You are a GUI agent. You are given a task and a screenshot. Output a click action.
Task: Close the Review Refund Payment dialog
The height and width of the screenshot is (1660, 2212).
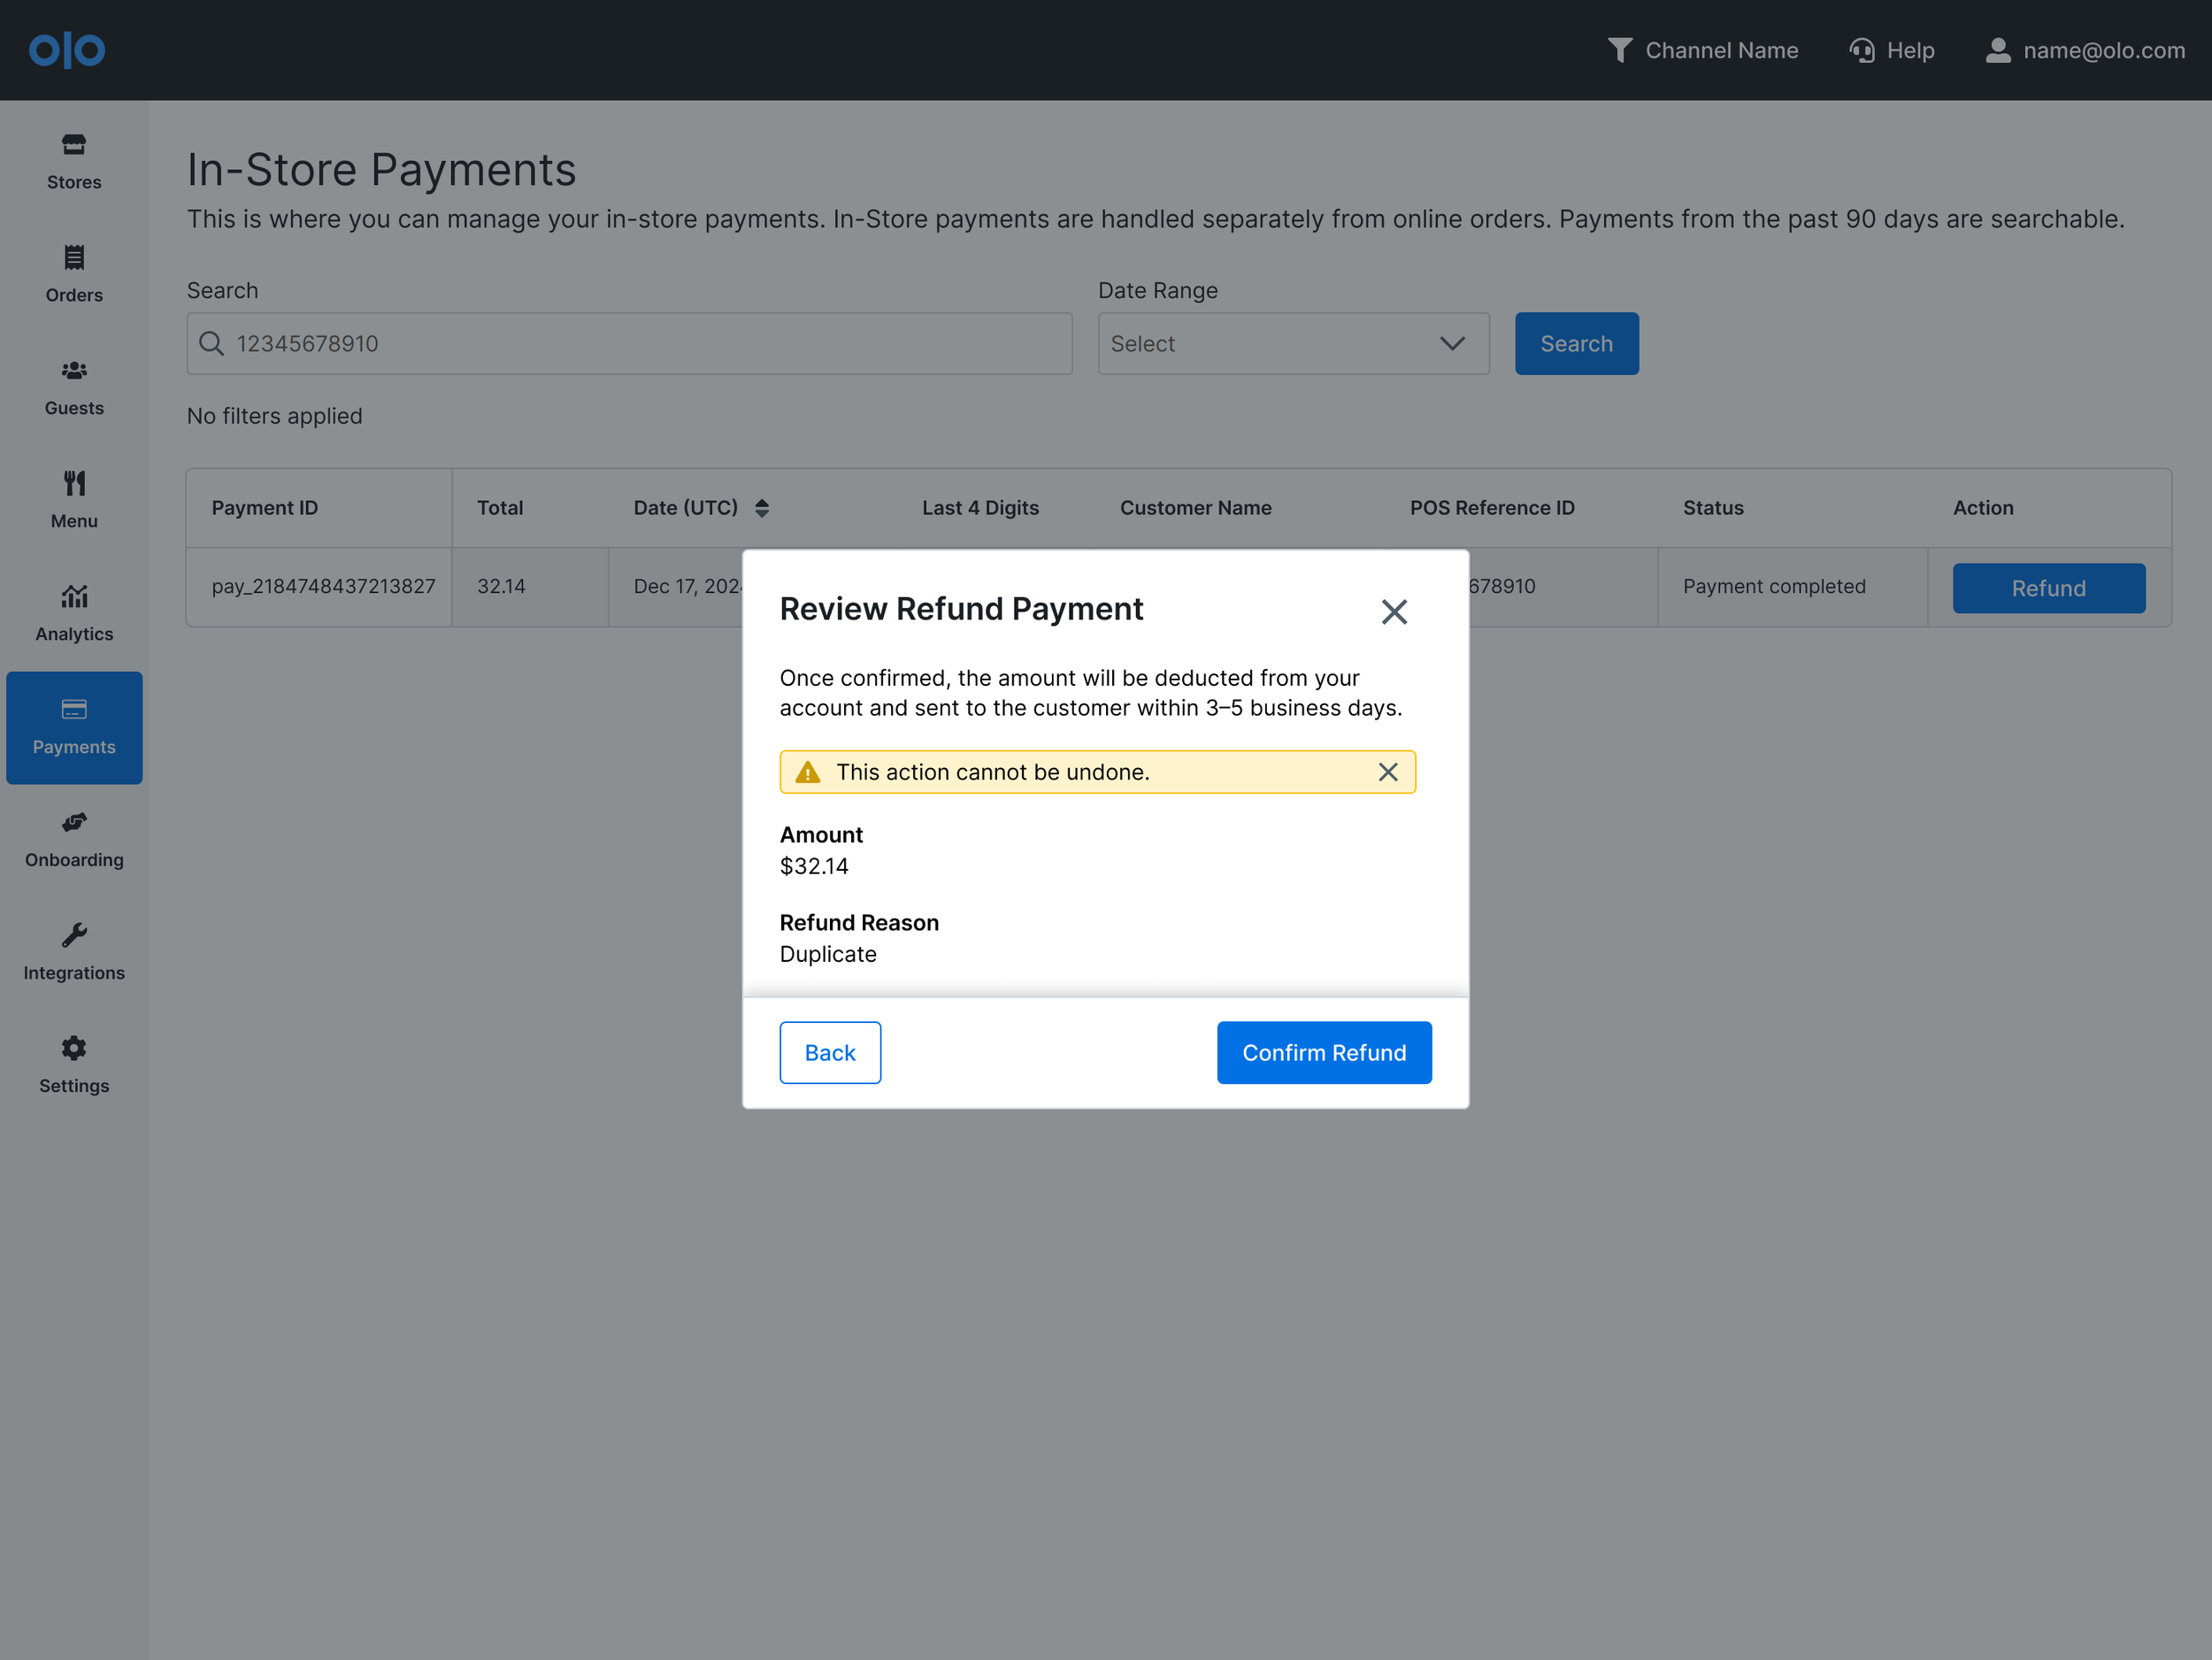[1394, 612]
